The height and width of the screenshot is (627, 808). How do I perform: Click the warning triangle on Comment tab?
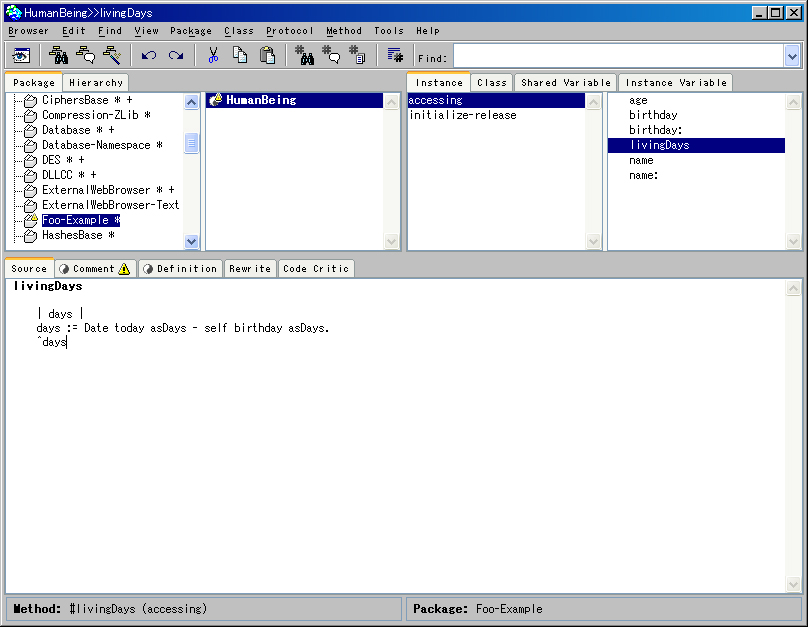click(x=124, y=269)
